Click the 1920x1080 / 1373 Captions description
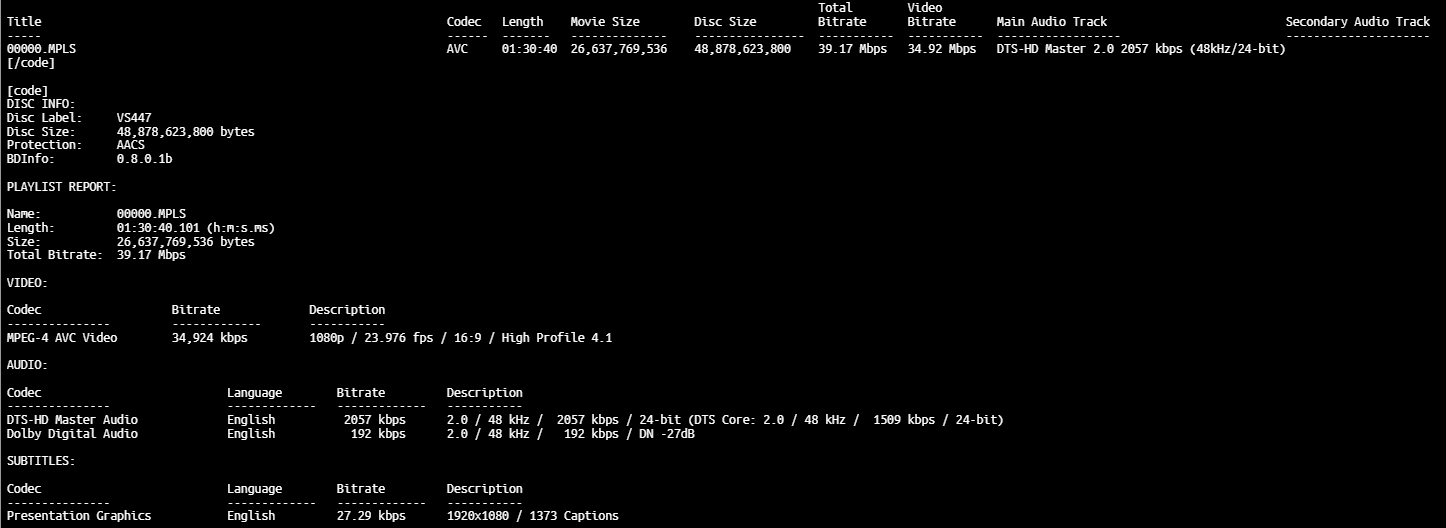 [532, 516]
